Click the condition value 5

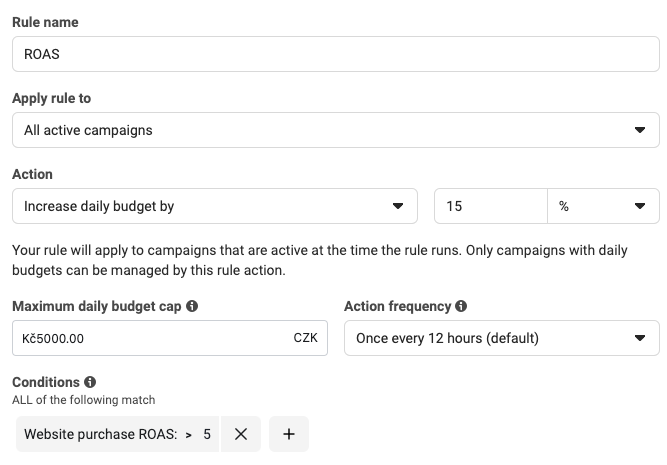(207, 434)
